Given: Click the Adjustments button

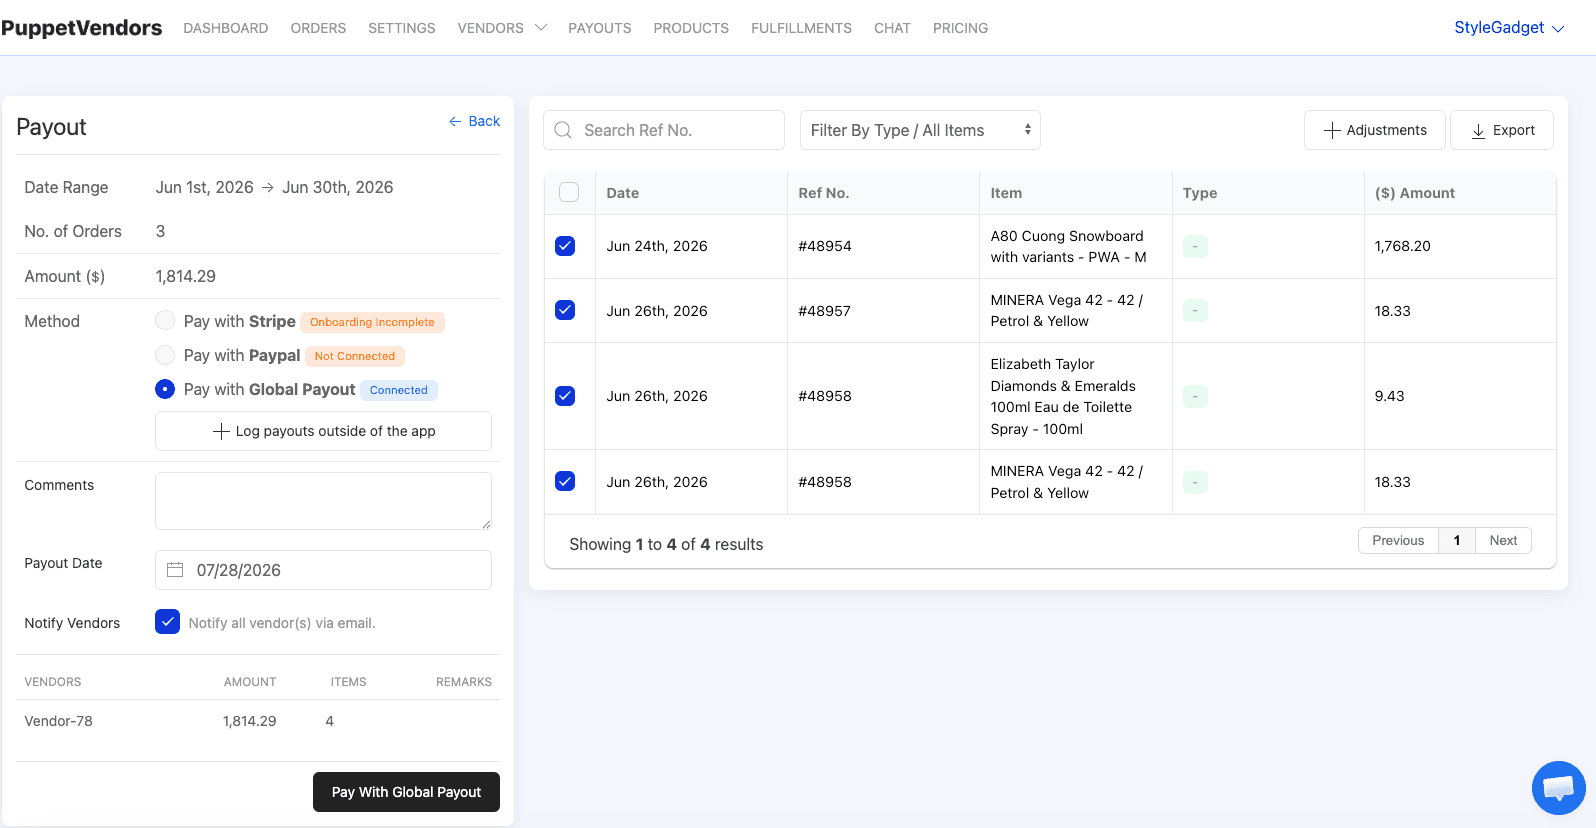Looking at the screenshot, I should pos(1375,130).
